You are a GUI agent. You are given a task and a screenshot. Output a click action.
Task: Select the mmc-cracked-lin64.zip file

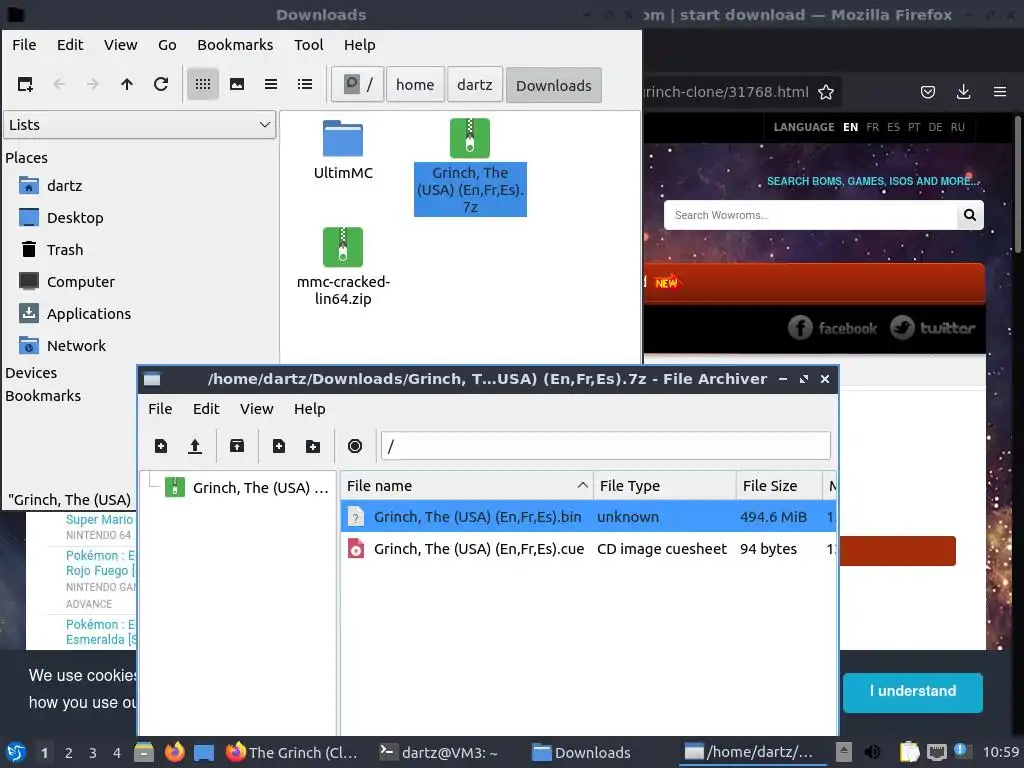coord(343,267)
